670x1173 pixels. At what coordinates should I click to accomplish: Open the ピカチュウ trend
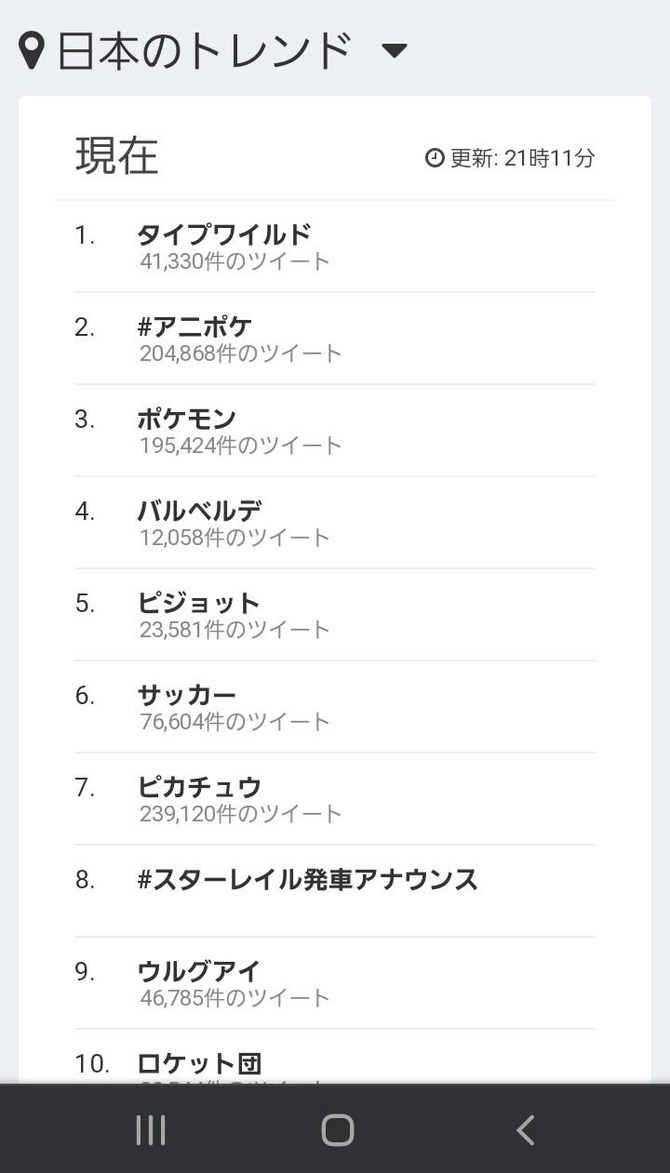(199, 787)
